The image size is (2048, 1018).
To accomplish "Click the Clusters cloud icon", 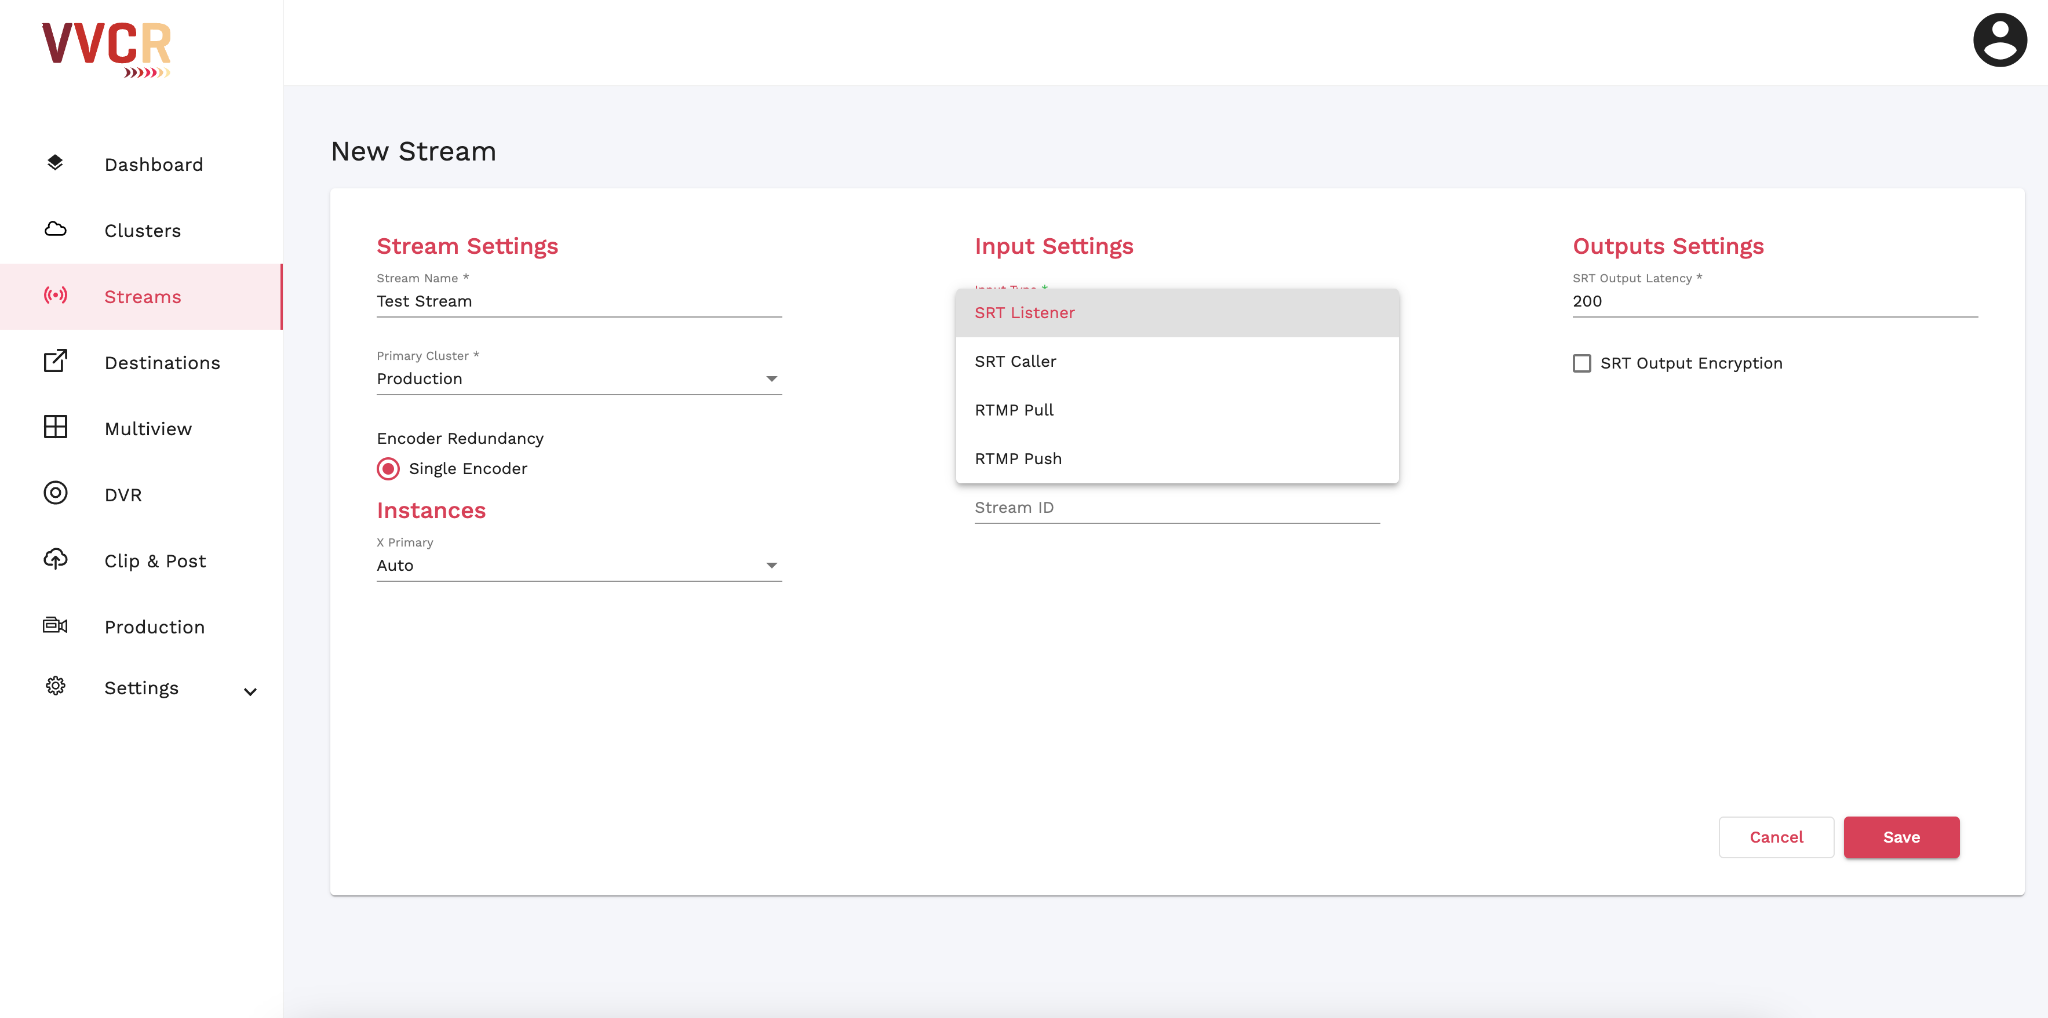I will 55,230.
